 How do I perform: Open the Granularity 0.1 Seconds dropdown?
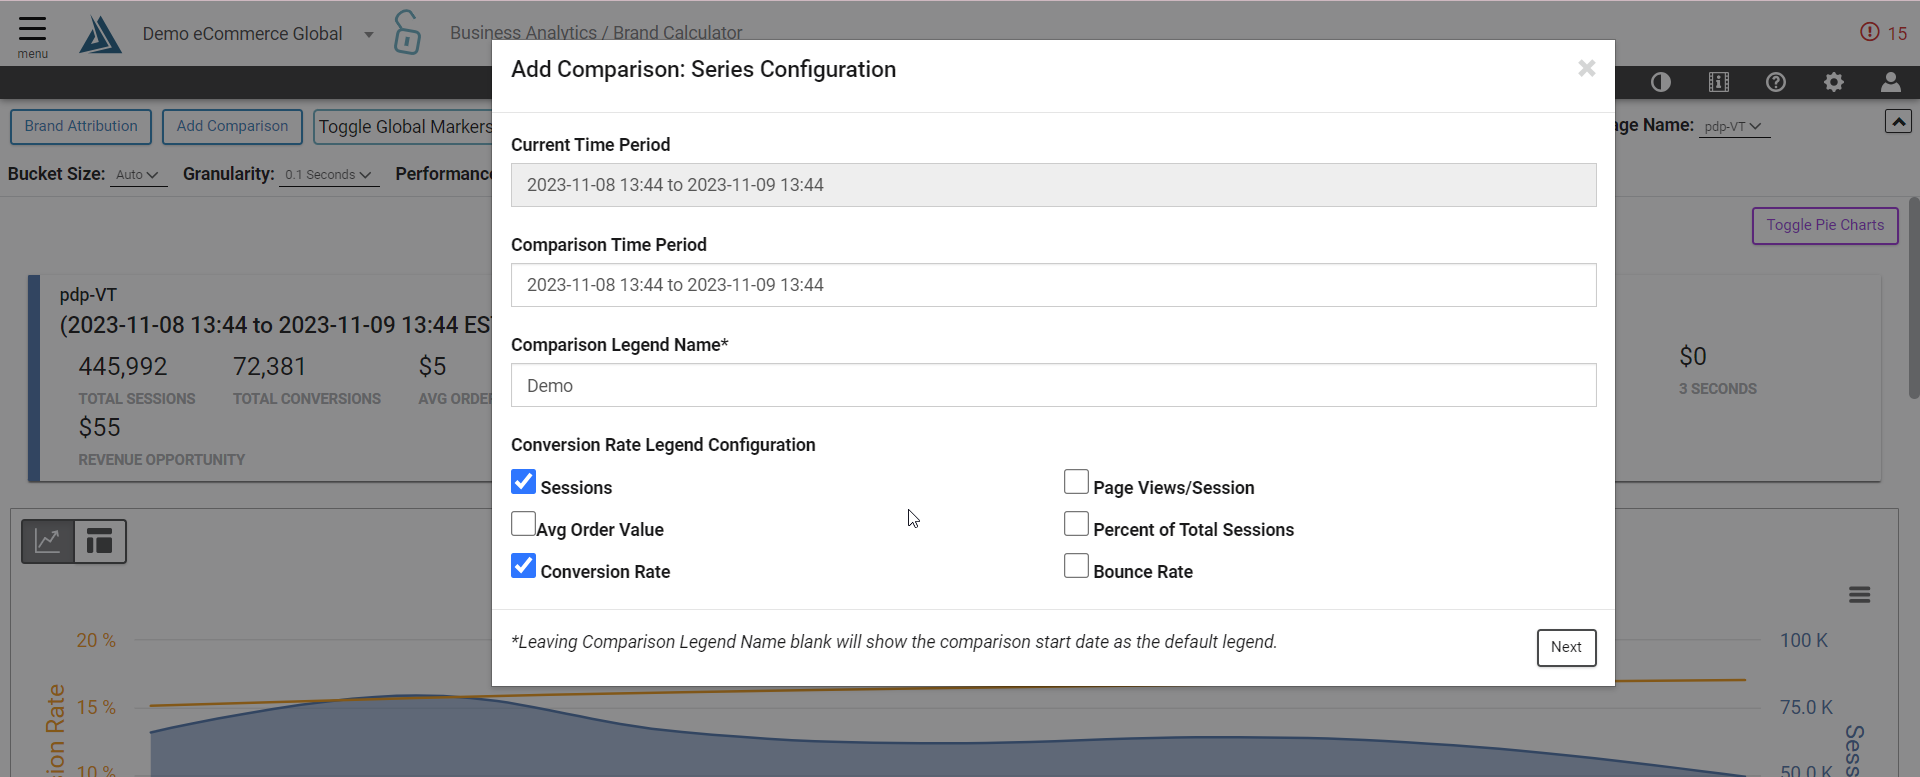pos(329,175)
